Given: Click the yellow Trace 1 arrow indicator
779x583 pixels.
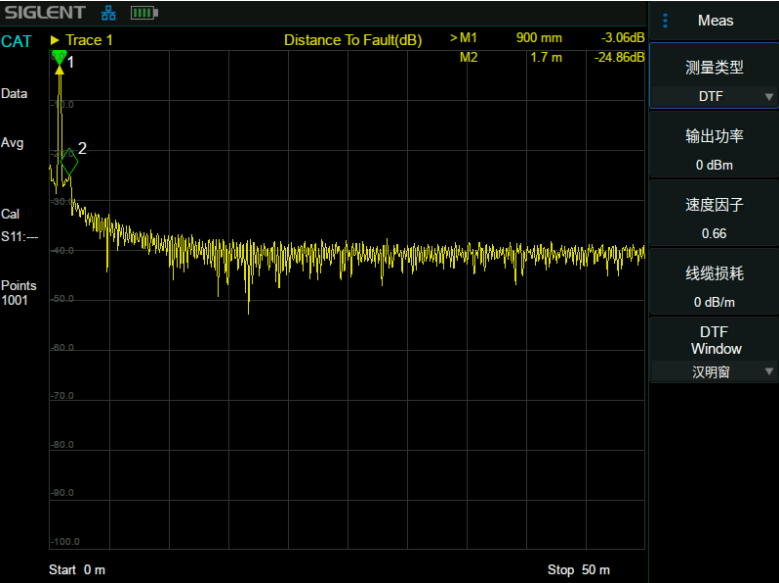Looking at the screenshot, I should [55, 40].
